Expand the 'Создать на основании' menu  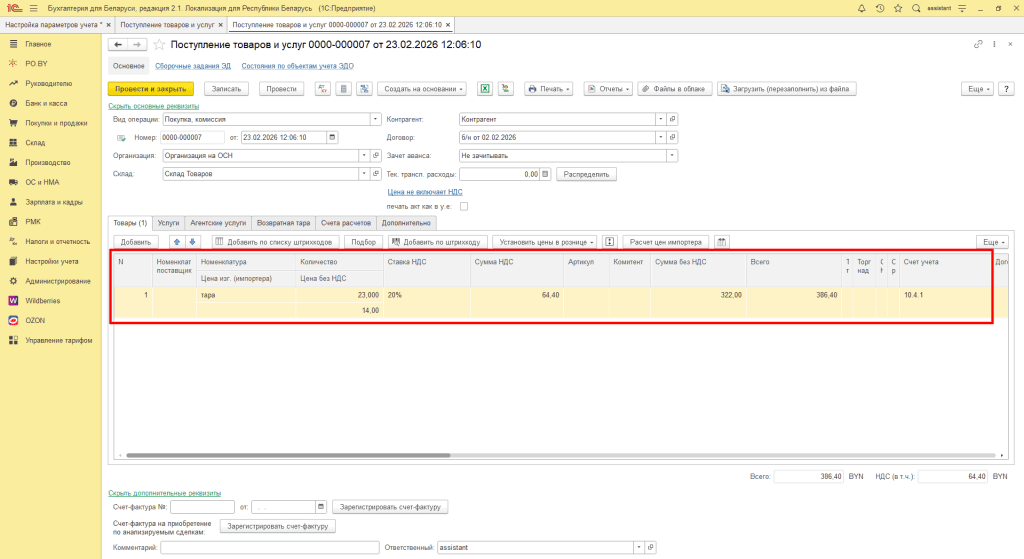click(424, 88)
